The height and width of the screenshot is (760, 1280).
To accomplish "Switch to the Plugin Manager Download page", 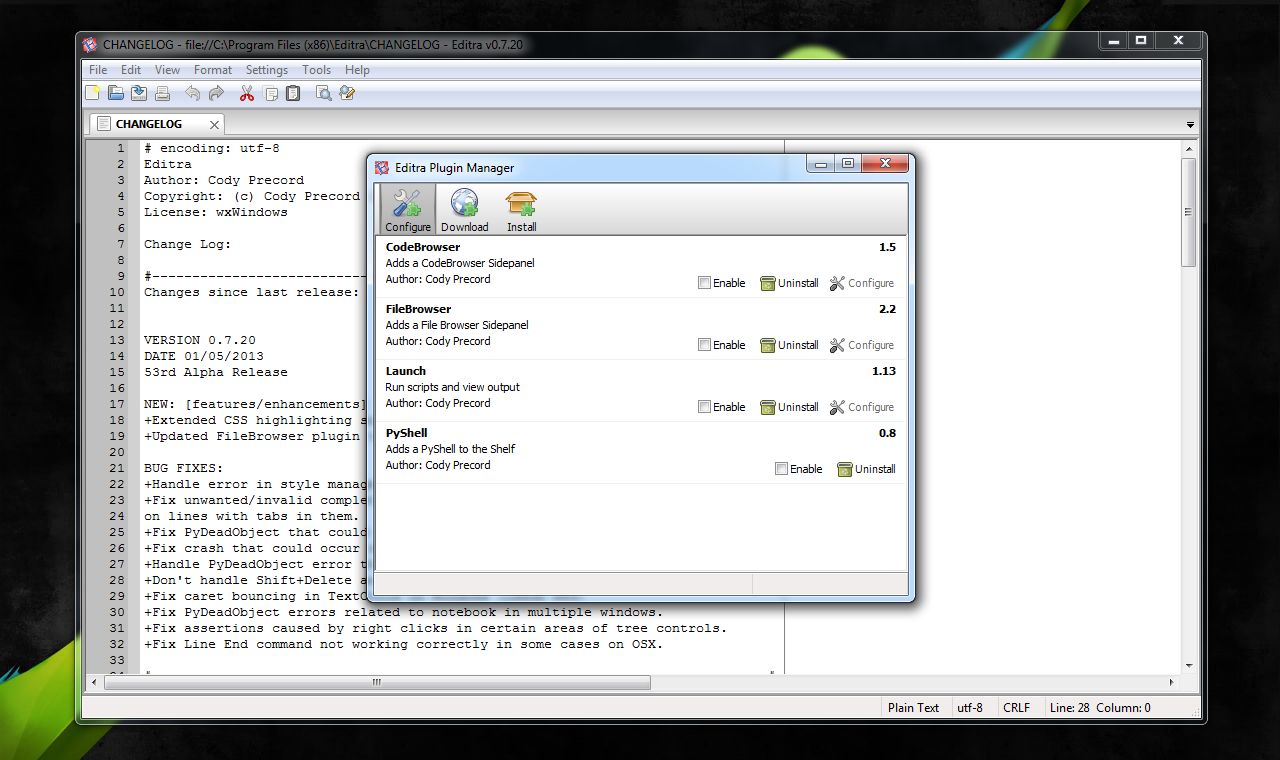I will coord(464,210).
